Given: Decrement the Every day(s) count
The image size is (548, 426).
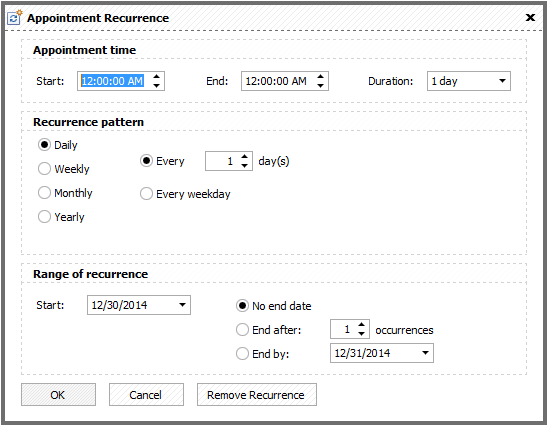Looking at the screenshot, I should click(245, 166).
